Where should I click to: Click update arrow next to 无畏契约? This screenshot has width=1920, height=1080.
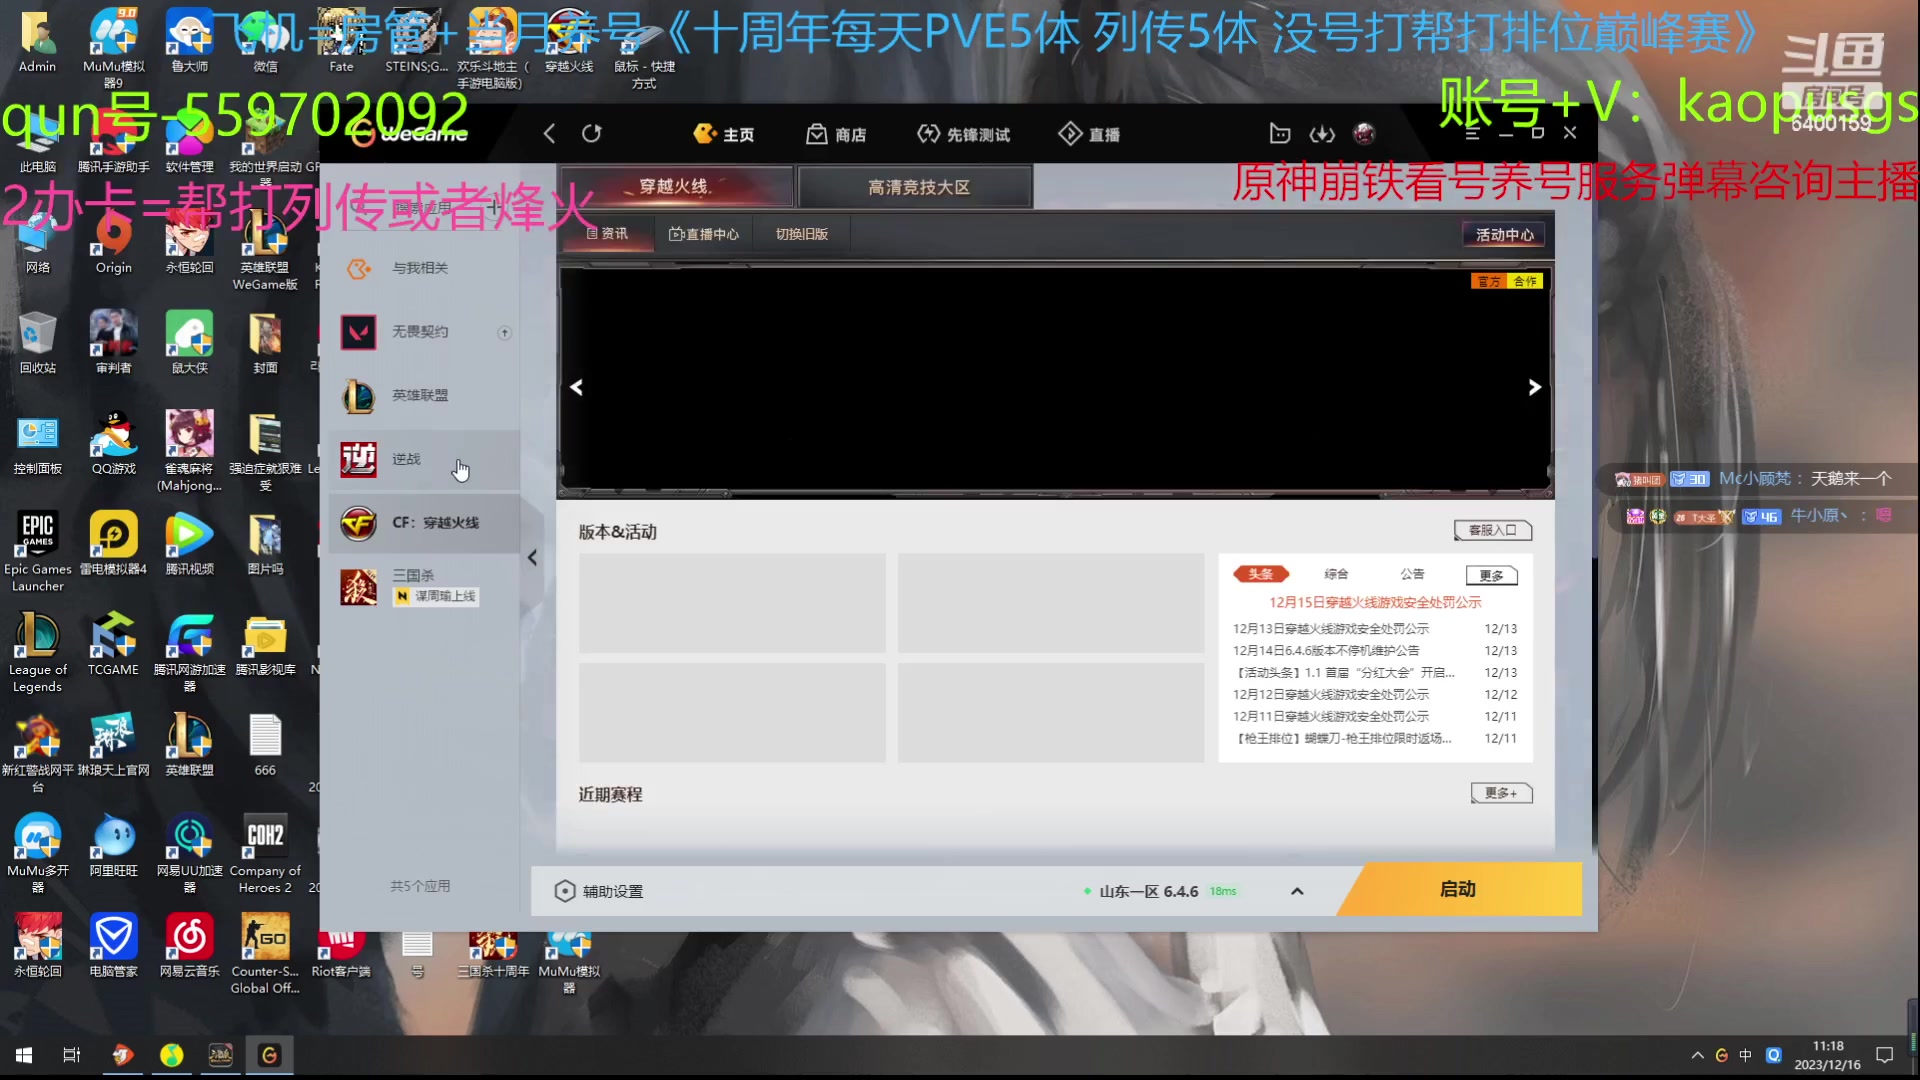tap(505, 333)
